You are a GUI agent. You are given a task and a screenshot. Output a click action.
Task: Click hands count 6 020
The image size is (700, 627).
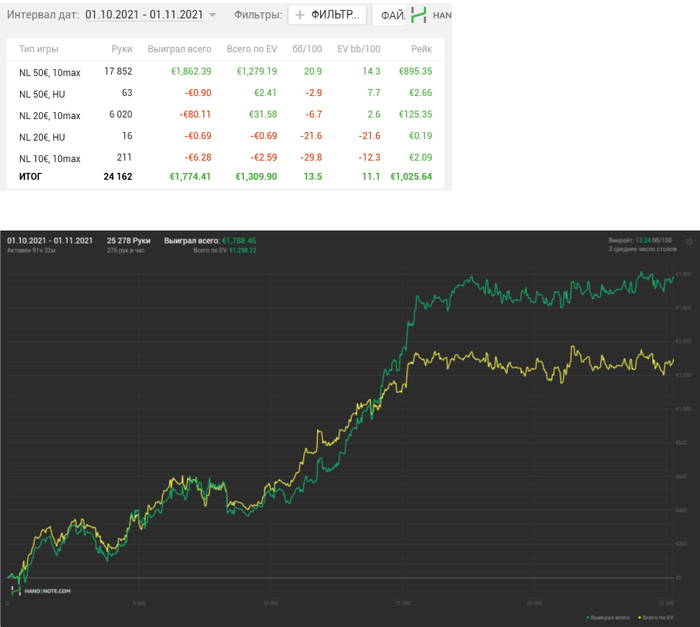tap(121, 114)
